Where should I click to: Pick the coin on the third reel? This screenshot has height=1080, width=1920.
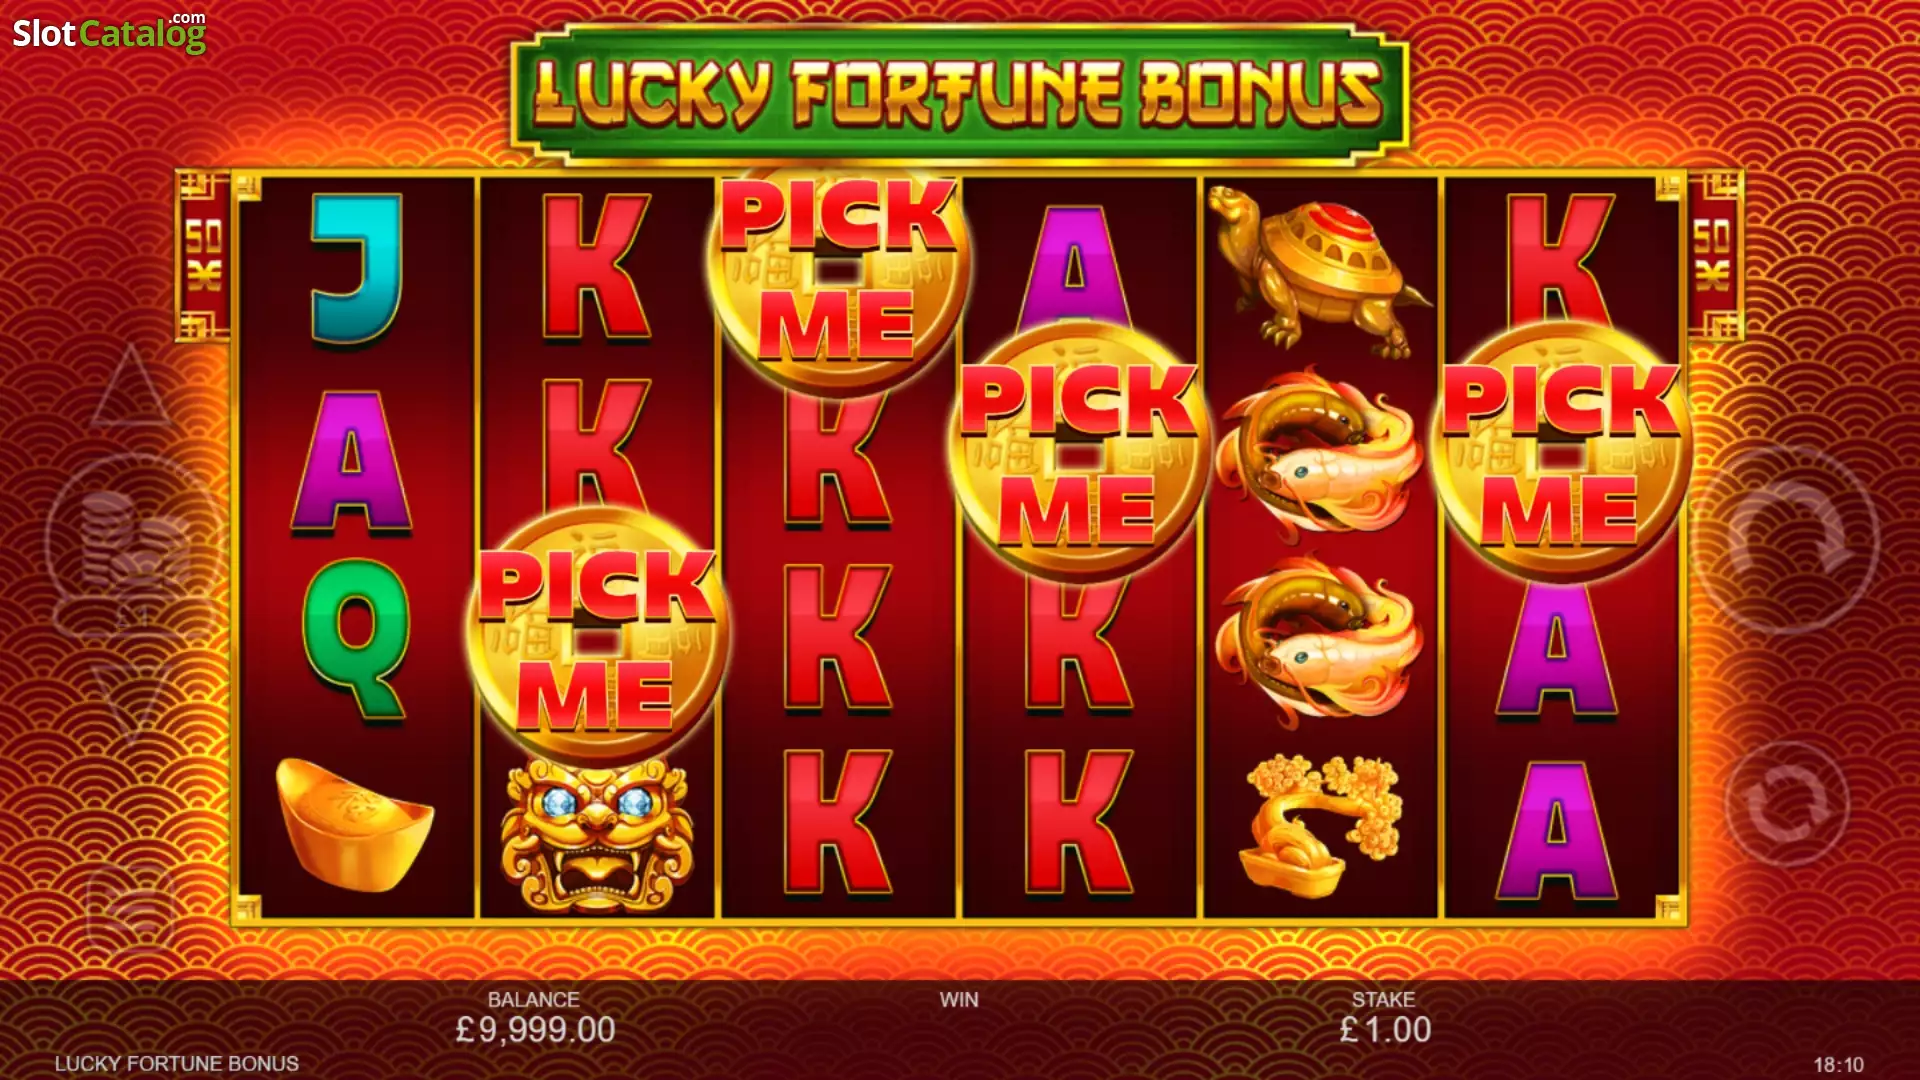point(838,270)
